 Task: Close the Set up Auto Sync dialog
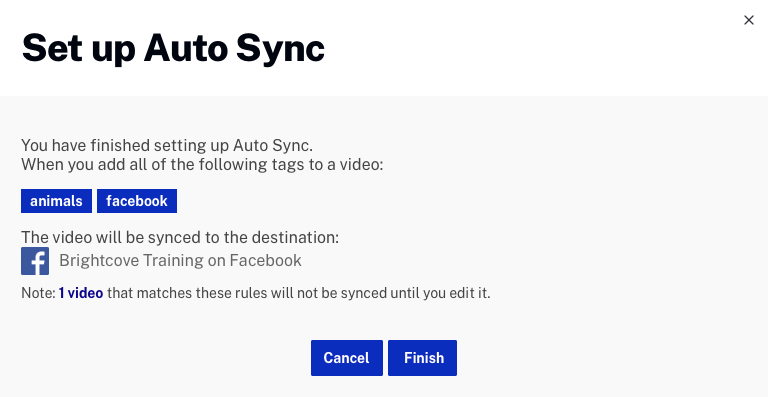(x=748, y=20)
